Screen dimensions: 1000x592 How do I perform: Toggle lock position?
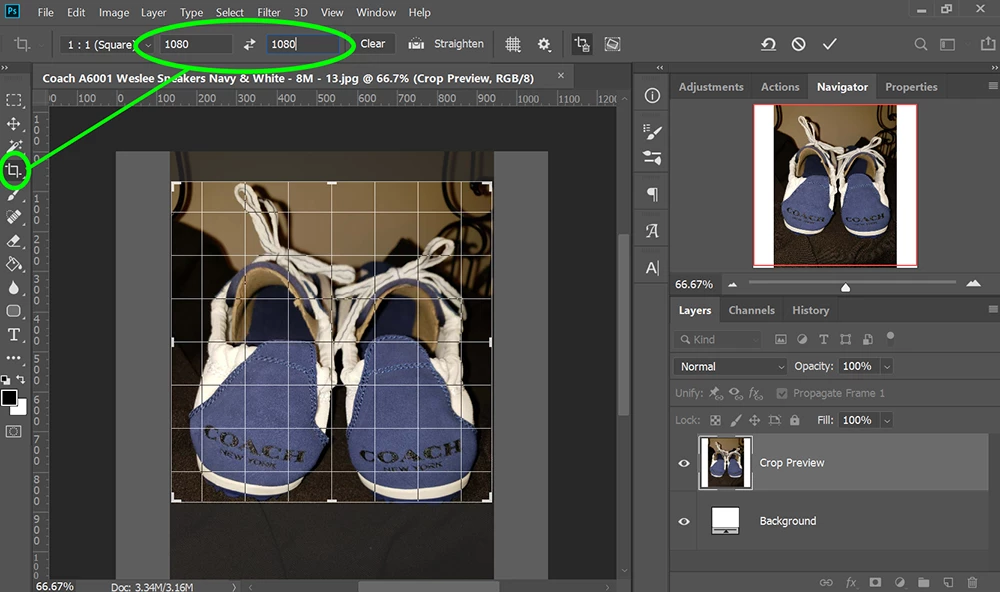[x=754, y=420]
